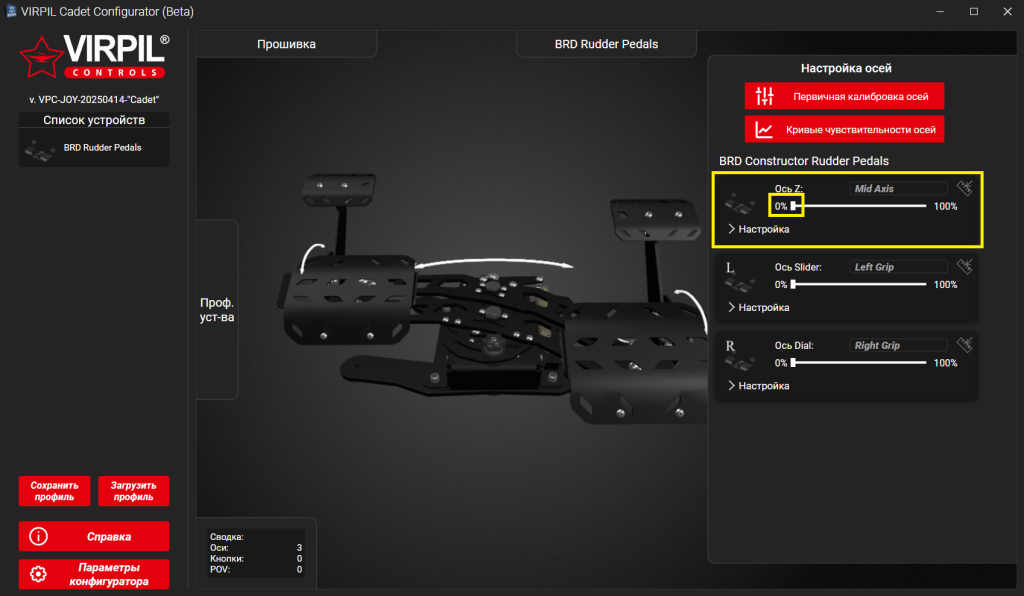Click the Сохранить профиль button
Image resolution: width=1024 pixels, height=596 pixels.
click(55, 491)
